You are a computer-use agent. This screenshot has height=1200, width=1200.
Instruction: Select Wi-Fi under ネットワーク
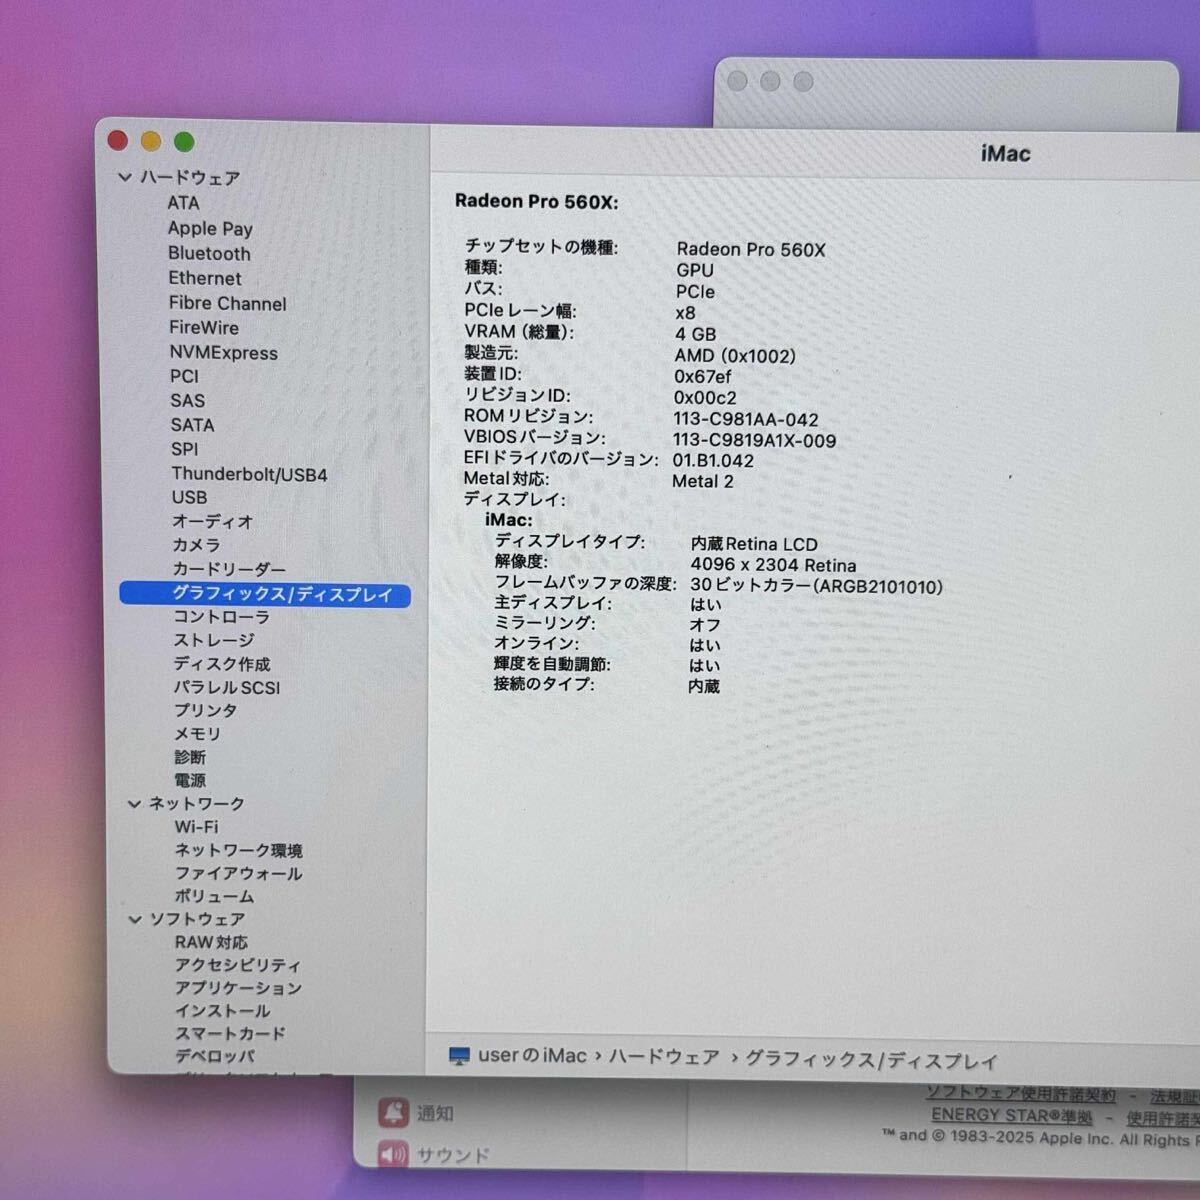click(x=196, y=827)
